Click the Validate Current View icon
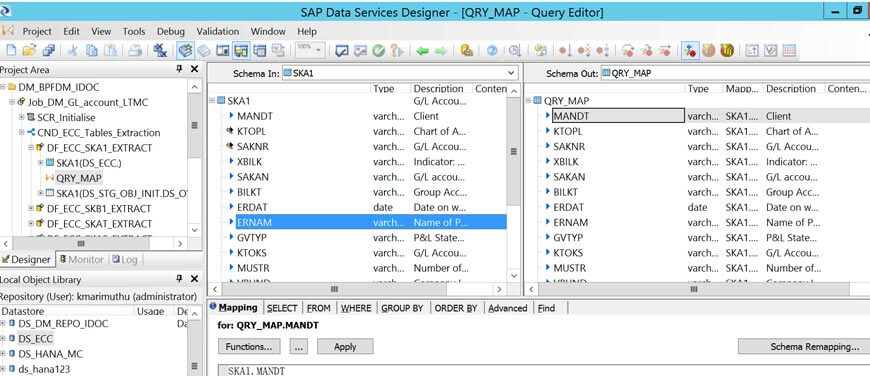This screenshot has height=376, width=870. 342,50
